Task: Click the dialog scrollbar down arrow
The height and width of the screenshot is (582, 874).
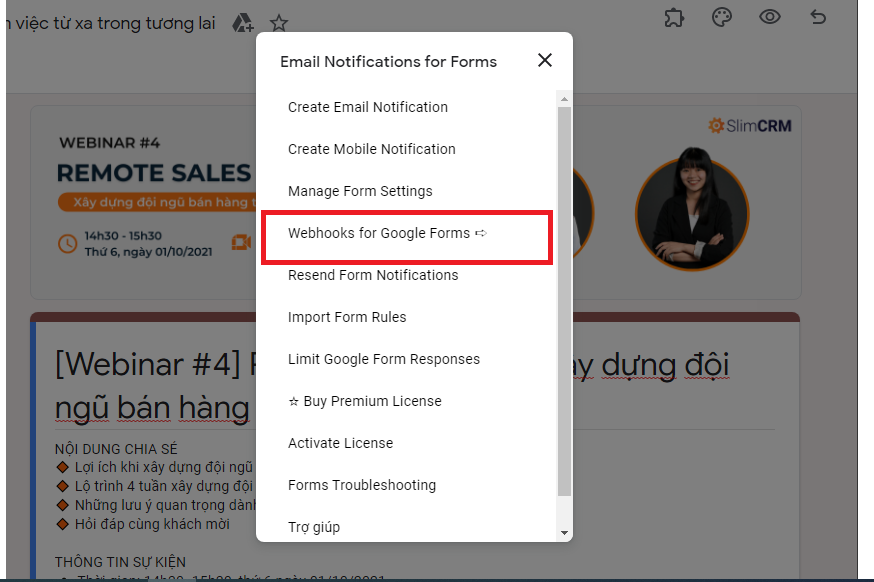Action: coord(564,533)
